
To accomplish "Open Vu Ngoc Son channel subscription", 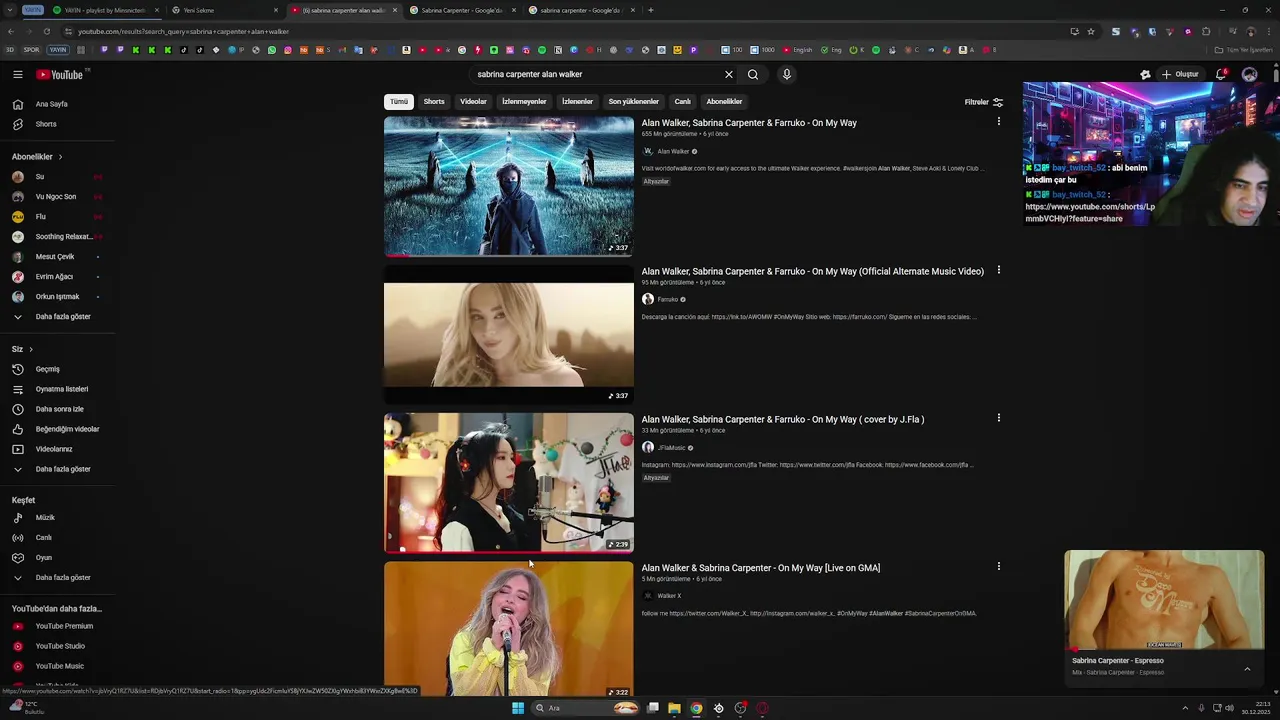I will [x=56, y=197].
